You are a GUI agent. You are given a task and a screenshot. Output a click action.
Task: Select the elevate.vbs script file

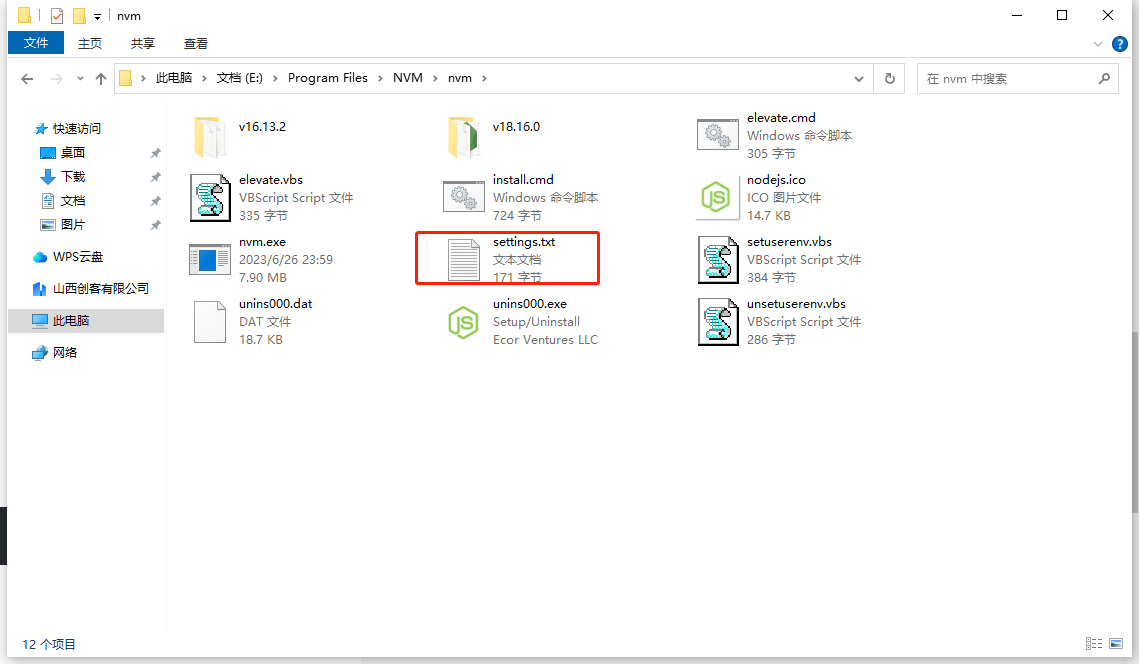(x=210, y=197)
